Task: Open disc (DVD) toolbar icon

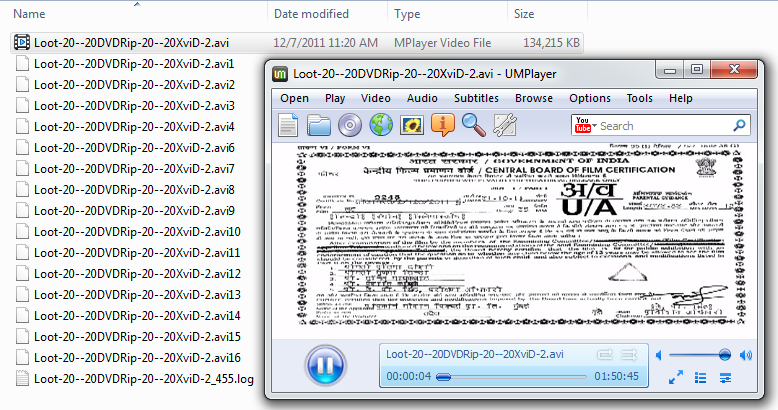Action: [350, 125]
